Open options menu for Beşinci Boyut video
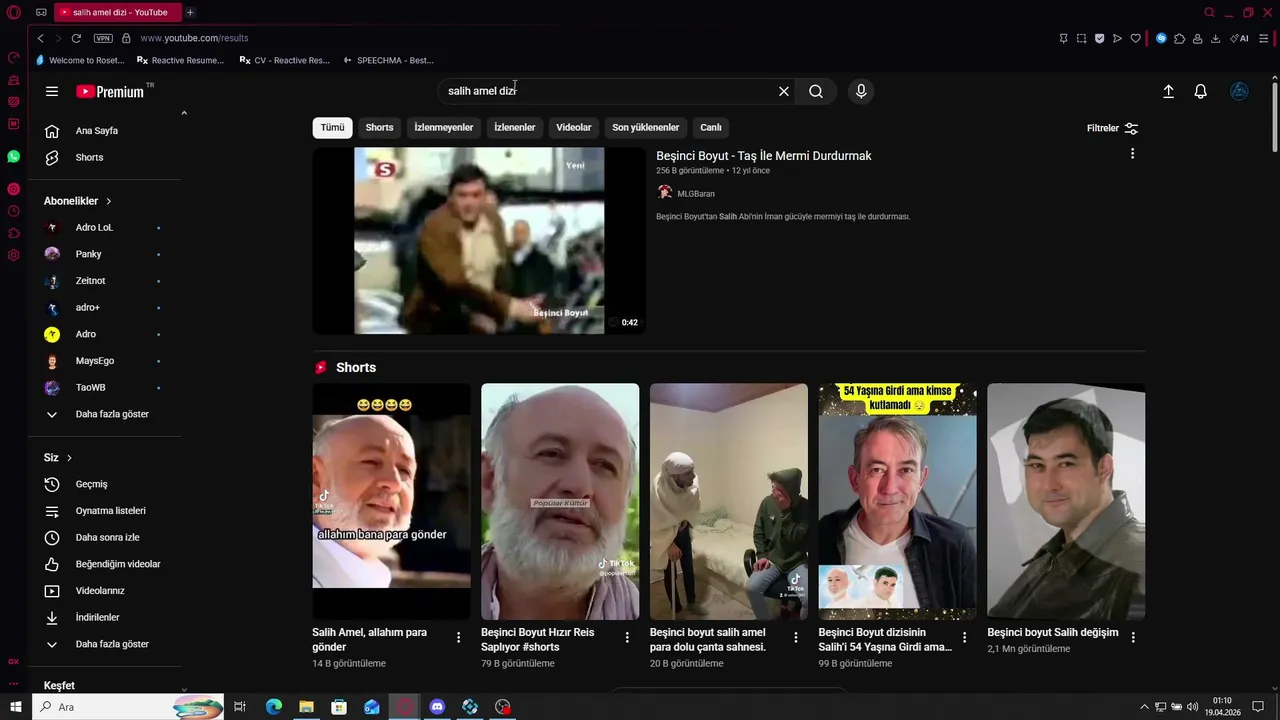Viewport: 1280px width, 720px height. coord(1132,154)
